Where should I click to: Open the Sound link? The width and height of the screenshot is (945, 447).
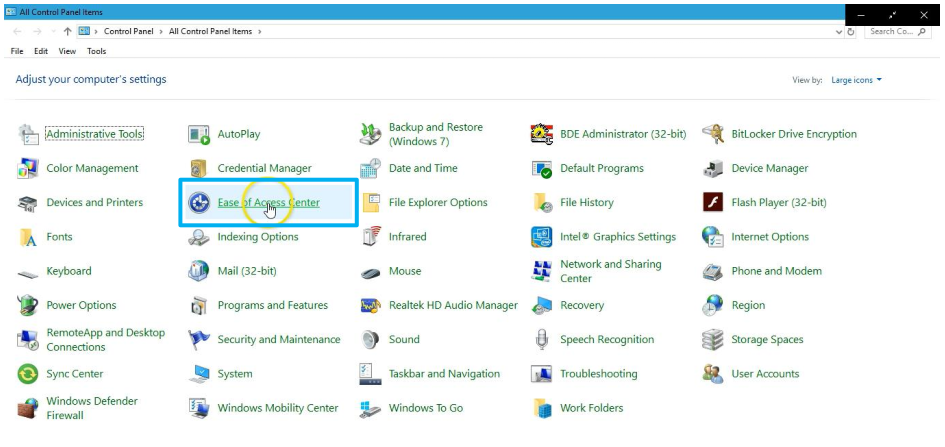click(404, 340)
